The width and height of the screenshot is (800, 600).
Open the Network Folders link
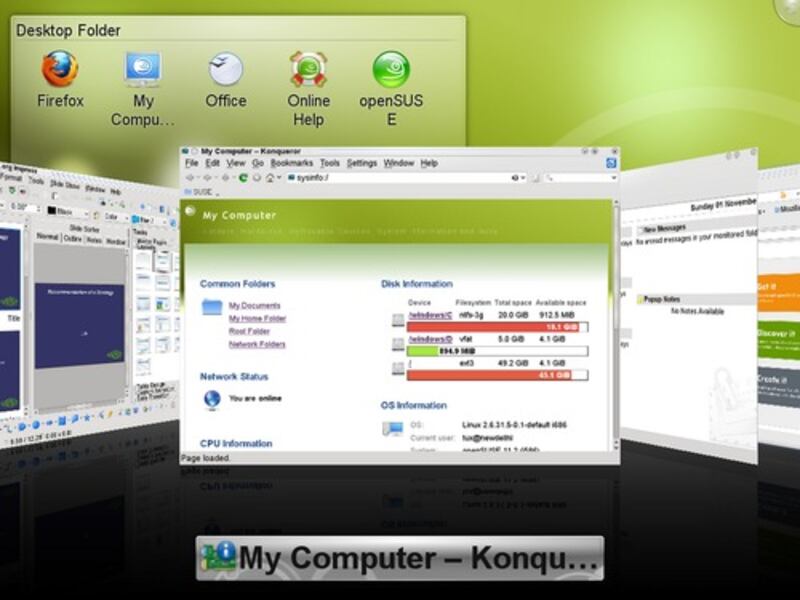257,344
